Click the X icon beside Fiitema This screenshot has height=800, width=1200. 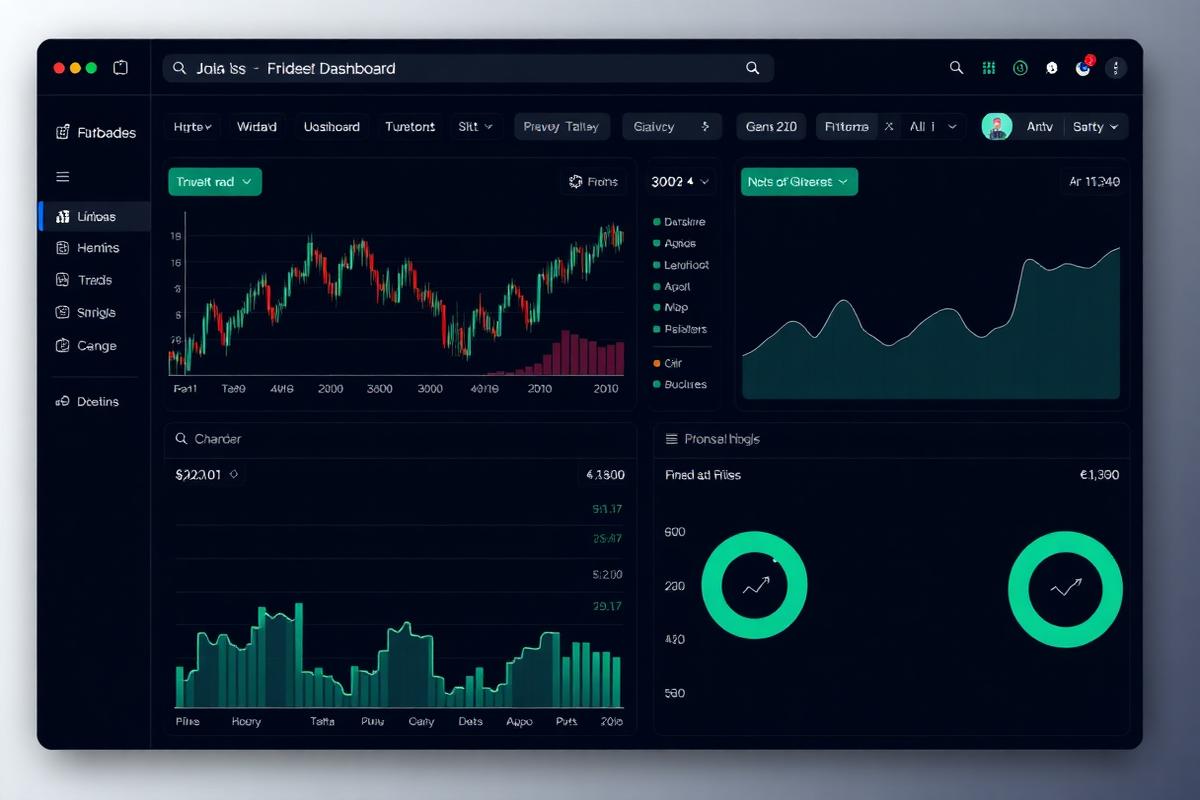[x=888, y=127]
